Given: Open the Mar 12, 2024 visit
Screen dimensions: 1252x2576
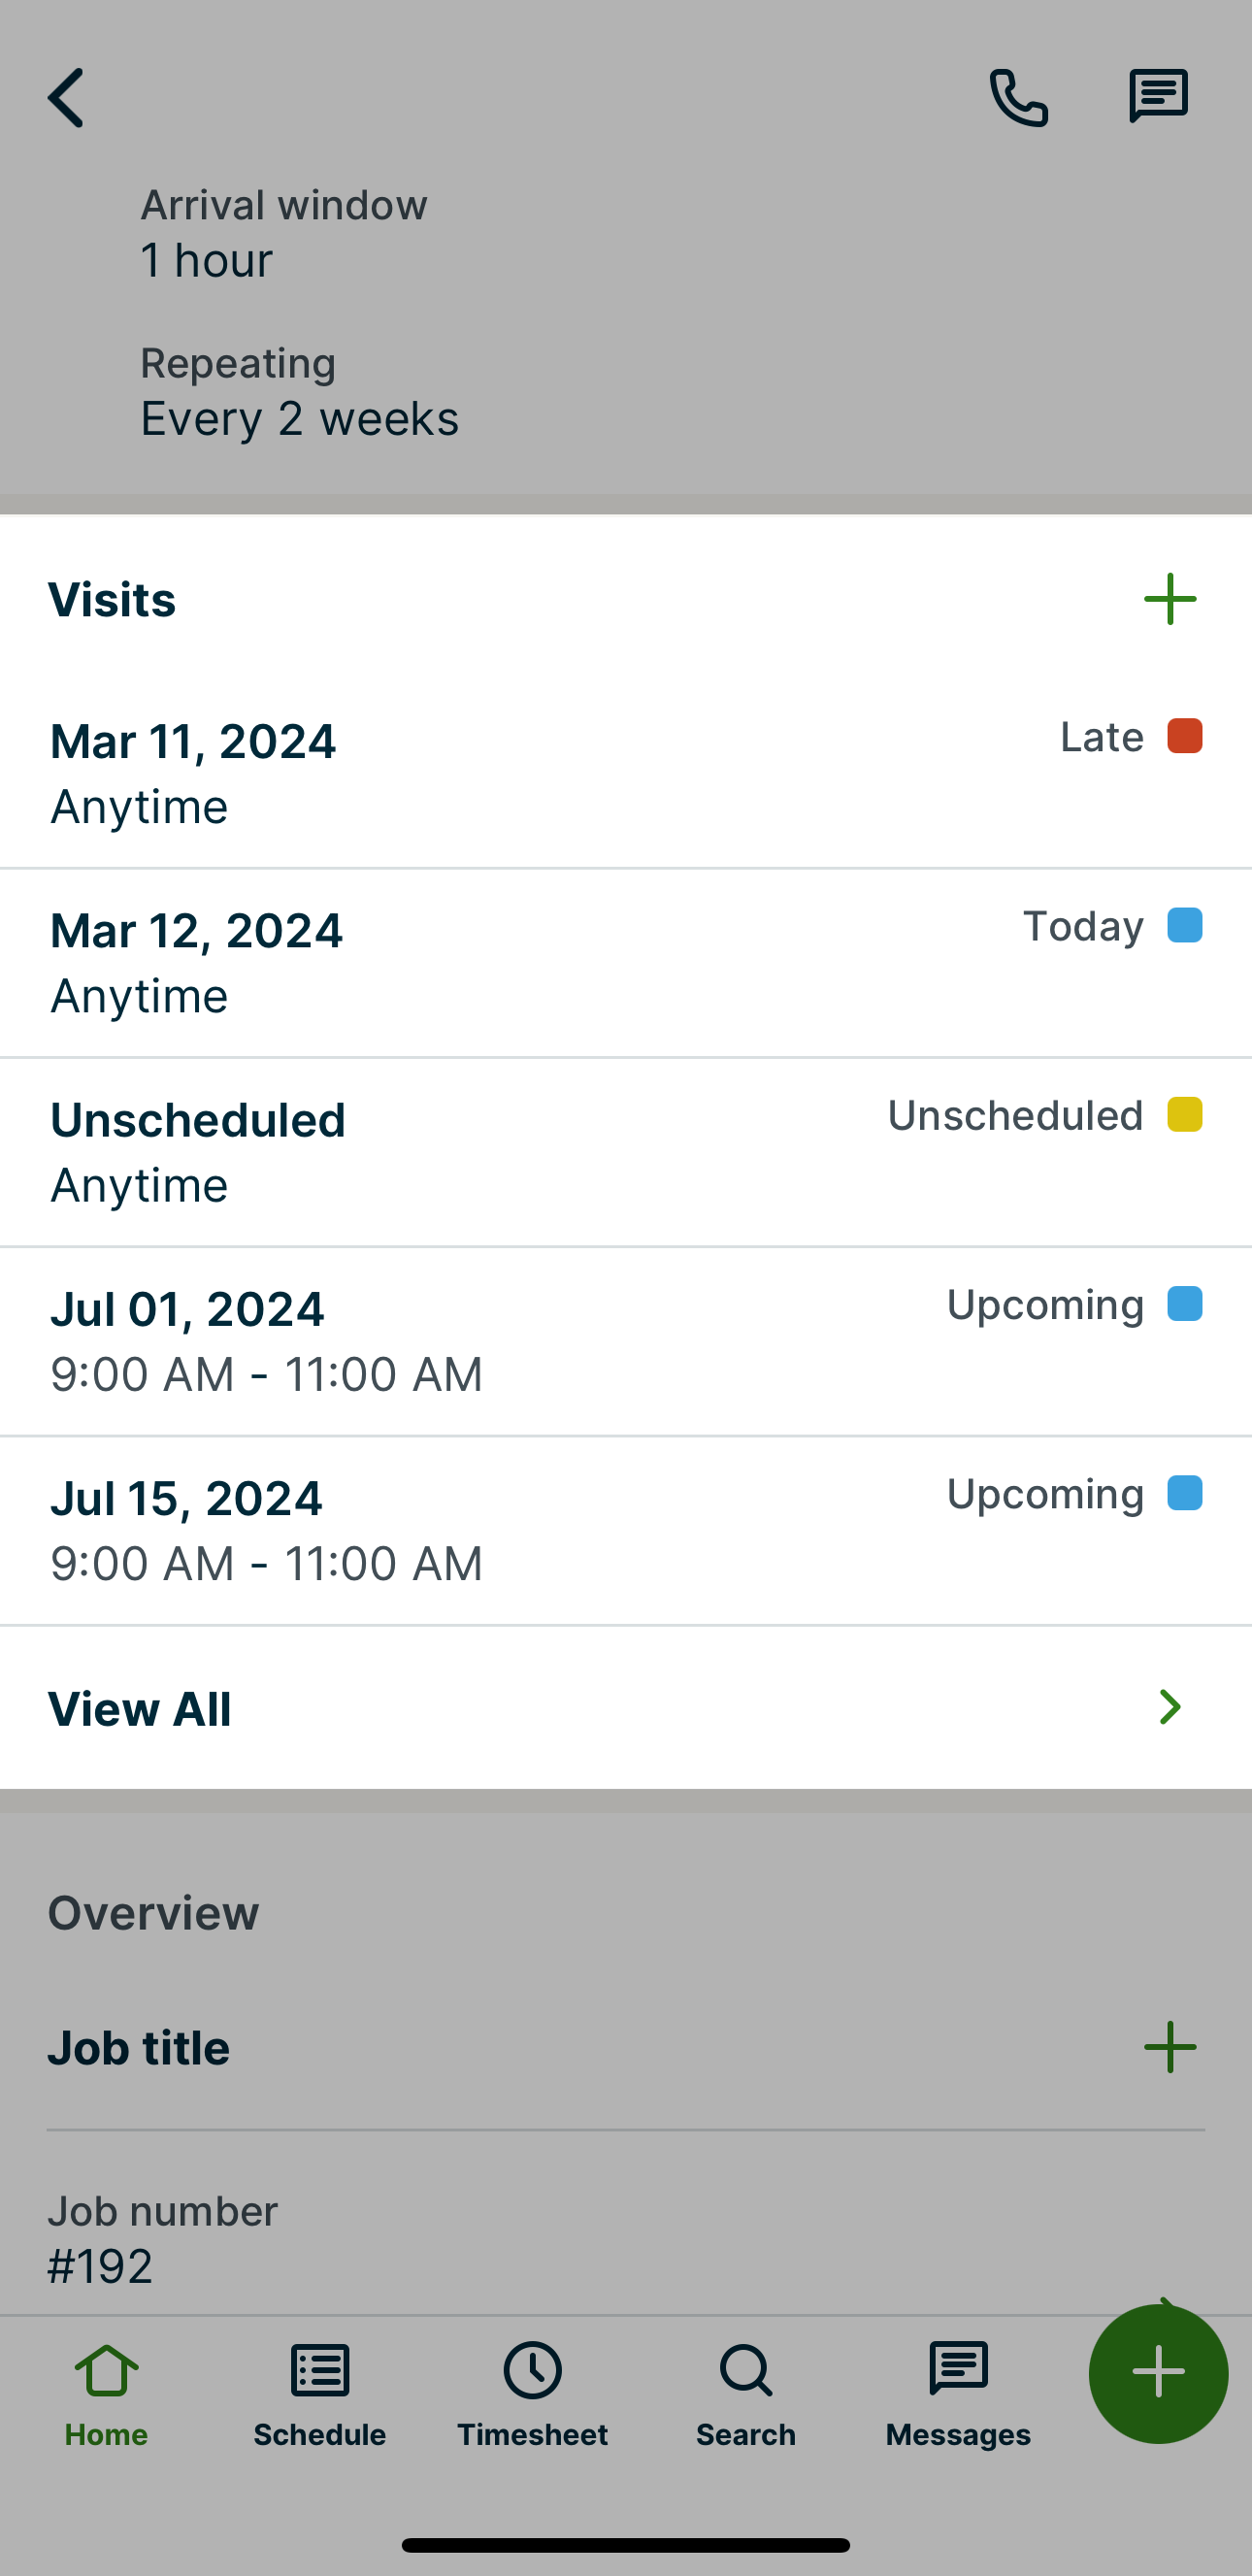Looking at the screenshot, I should pos(400,962).
